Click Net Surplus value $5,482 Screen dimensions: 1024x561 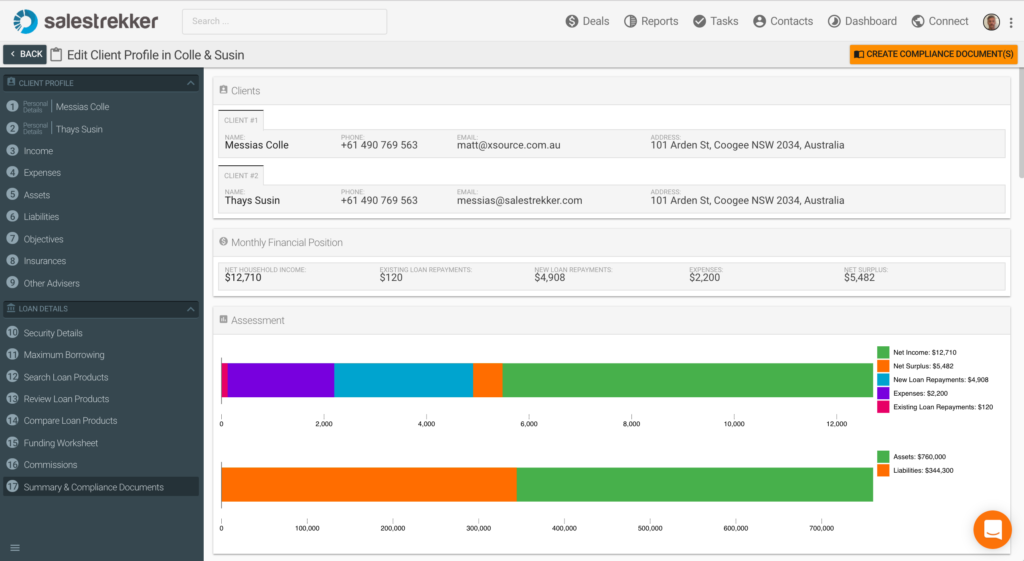859,278
